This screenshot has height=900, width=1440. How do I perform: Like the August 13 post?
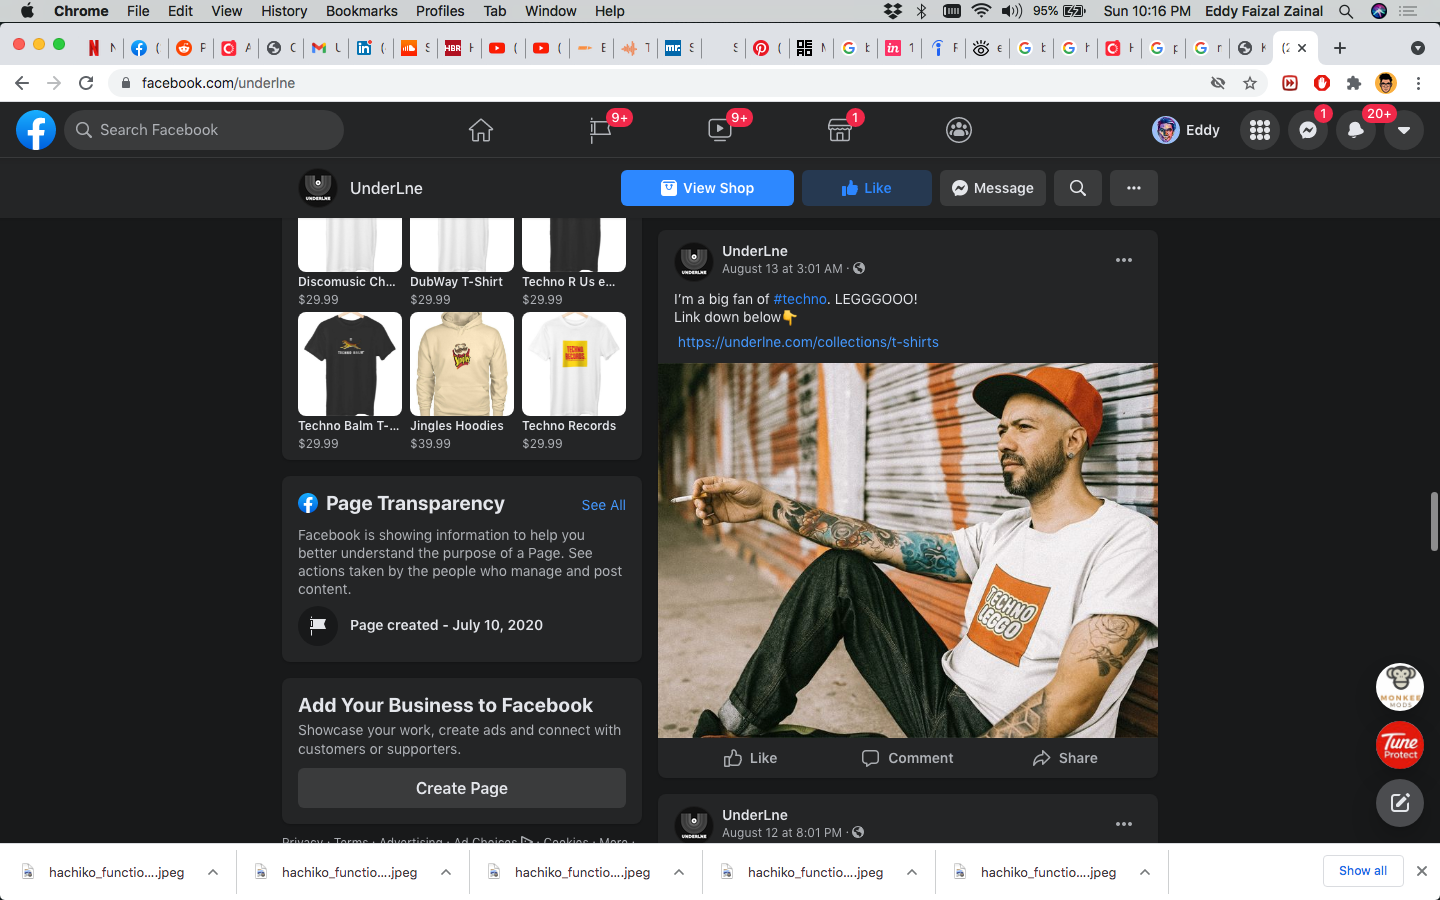point(750,758)
